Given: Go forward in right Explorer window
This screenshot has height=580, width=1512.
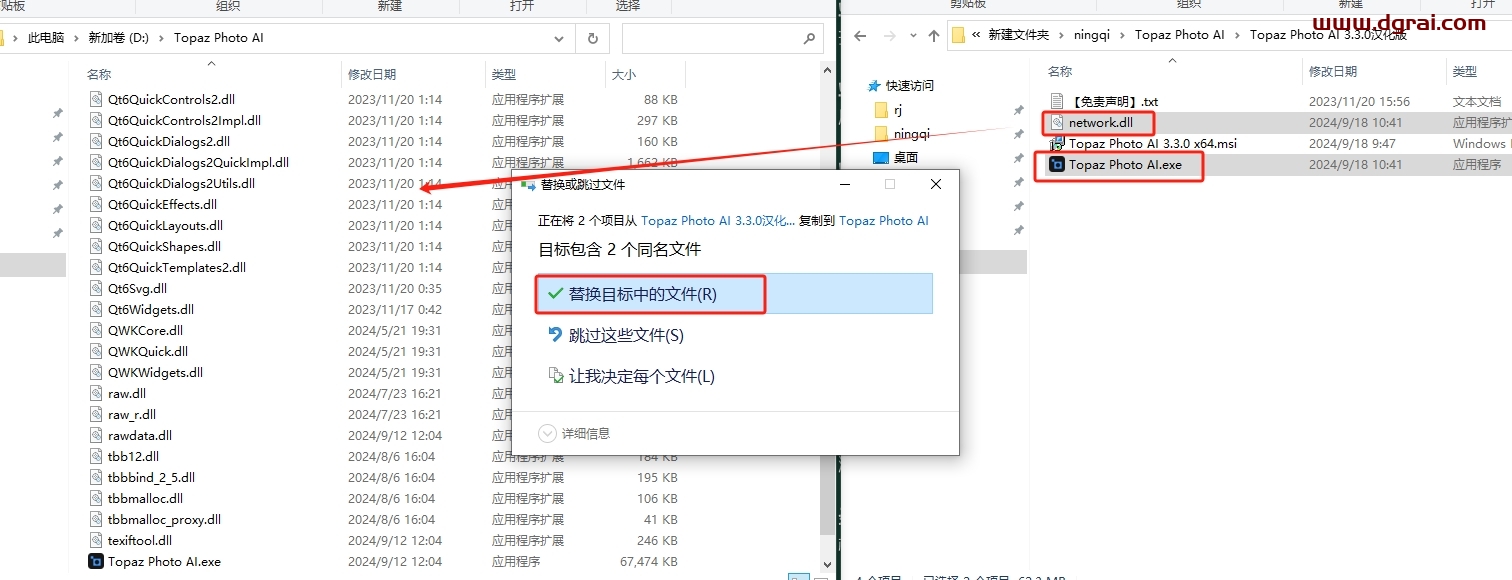Looking at the screenshot, I should 888,35.
